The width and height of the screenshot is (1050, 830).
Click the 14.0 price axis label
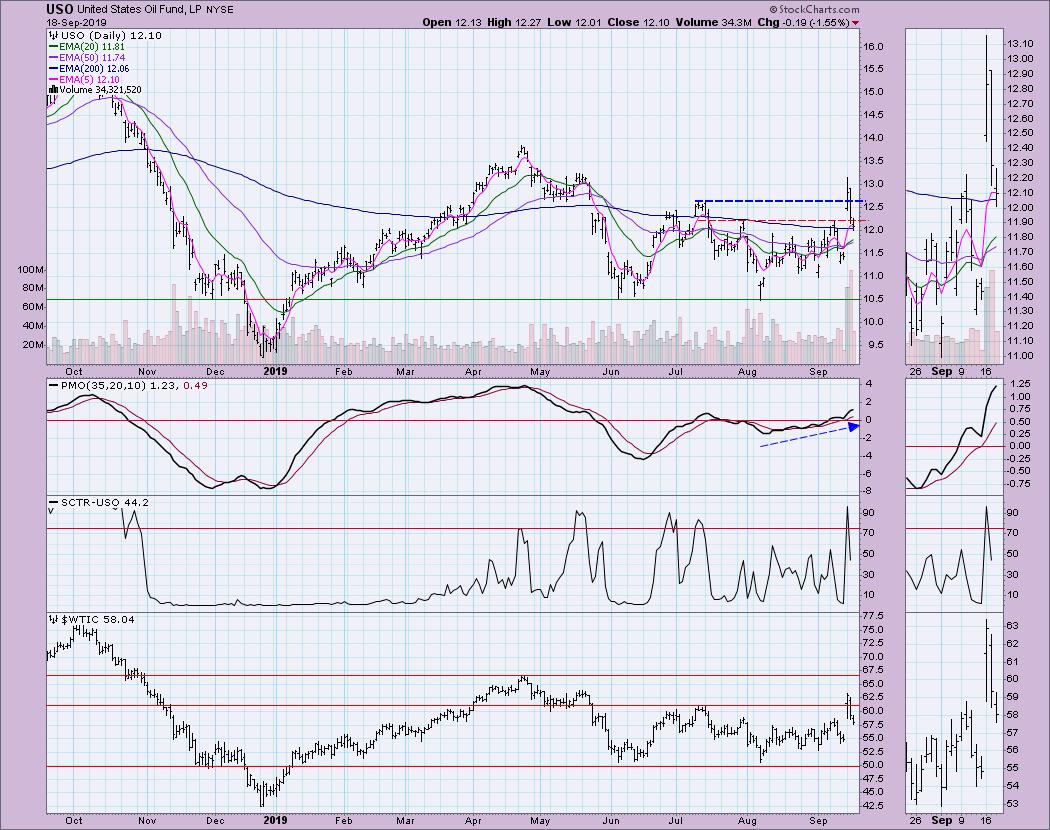pos(872,138)
